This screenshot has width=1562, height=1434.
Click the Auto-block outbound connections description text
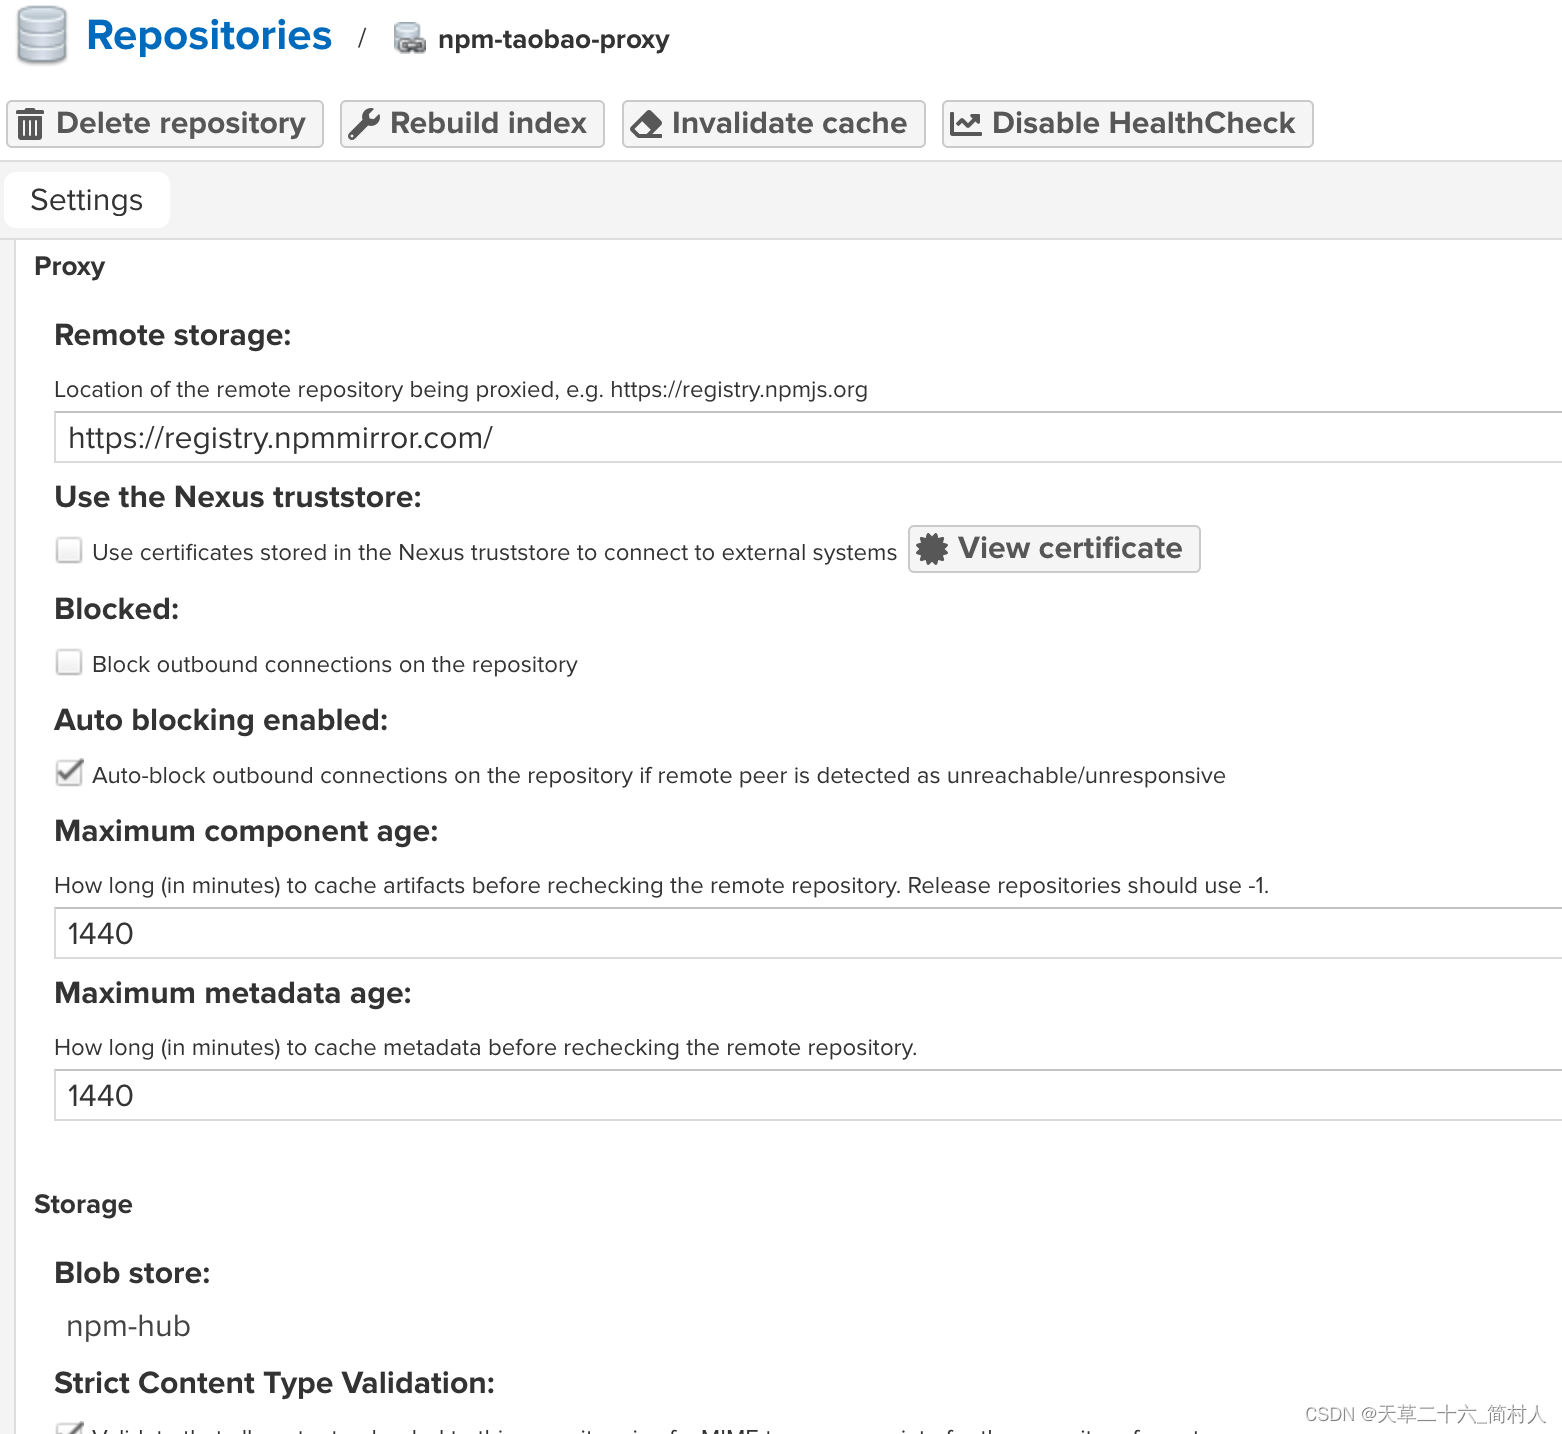(x=659, y=776)
